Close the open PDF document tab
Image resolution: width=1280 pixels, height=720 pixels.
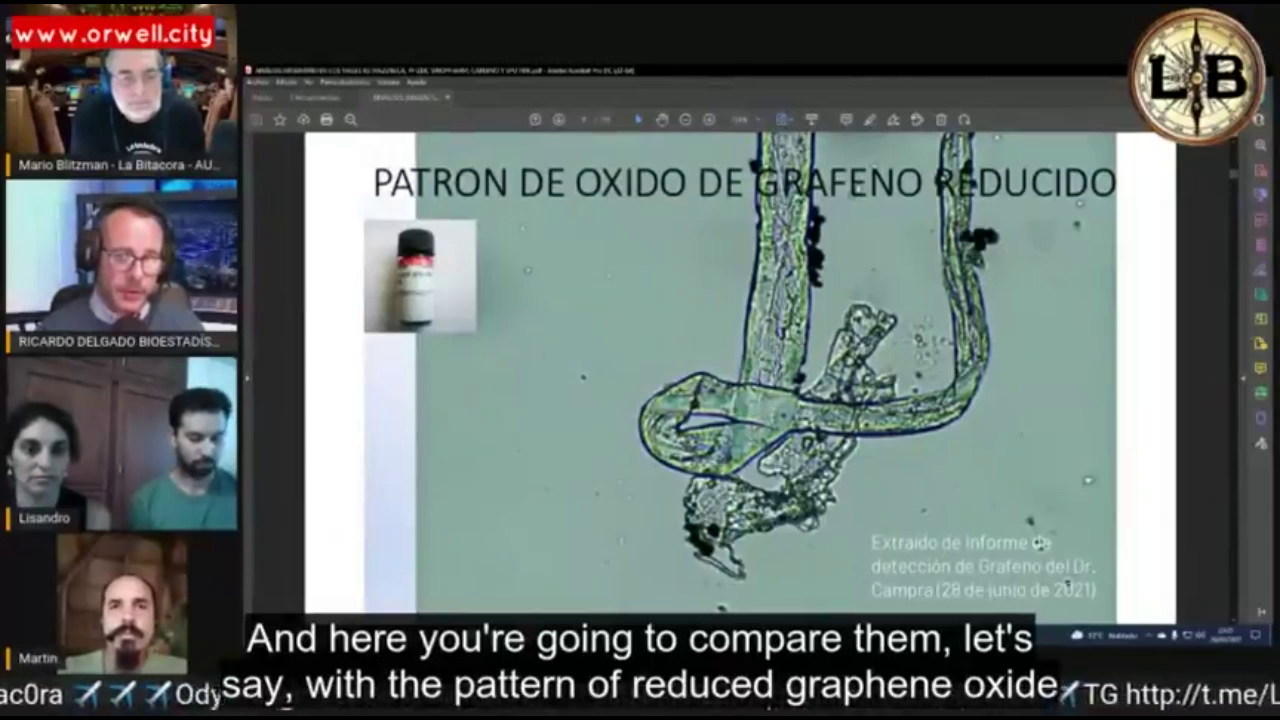tap(447, 97)
